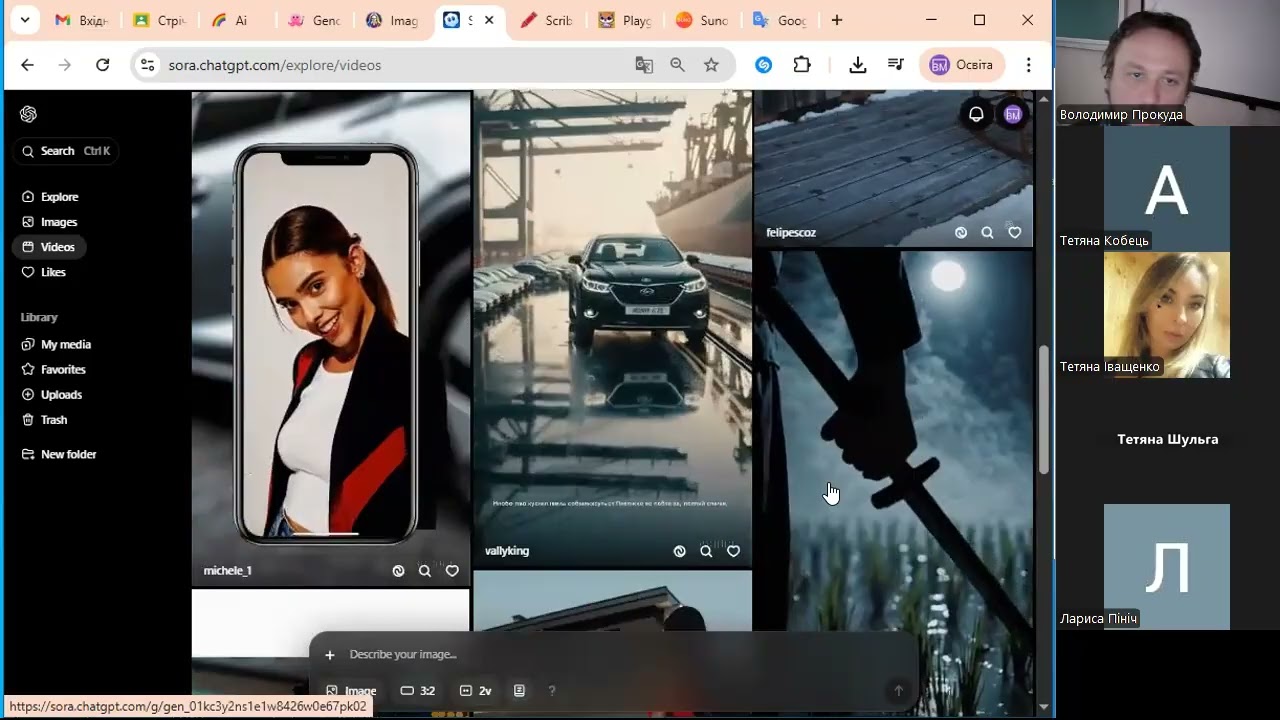Open My media library

[57, 344]
